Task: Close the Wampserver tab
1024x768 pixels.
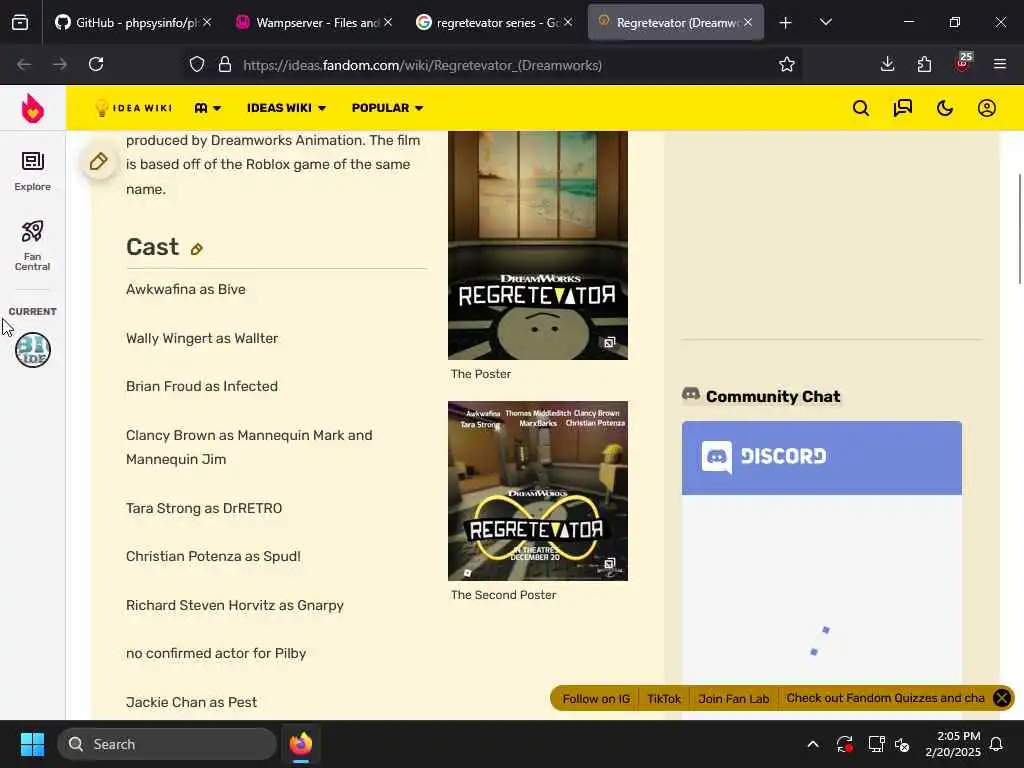Action: click(388, 22)
